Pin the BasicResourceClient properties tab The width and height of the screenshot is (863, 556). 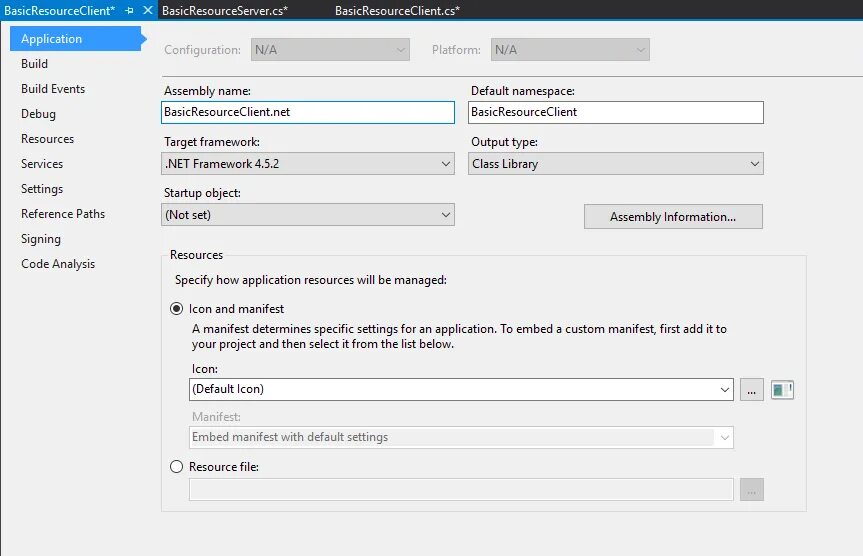pyautogui.click(x=129, y=10)
